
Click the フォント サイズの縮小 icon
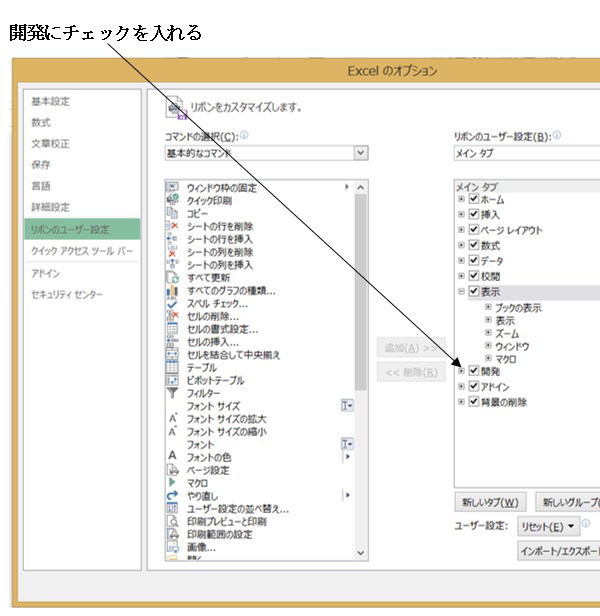pyautogui.click(x=172, y=431)
